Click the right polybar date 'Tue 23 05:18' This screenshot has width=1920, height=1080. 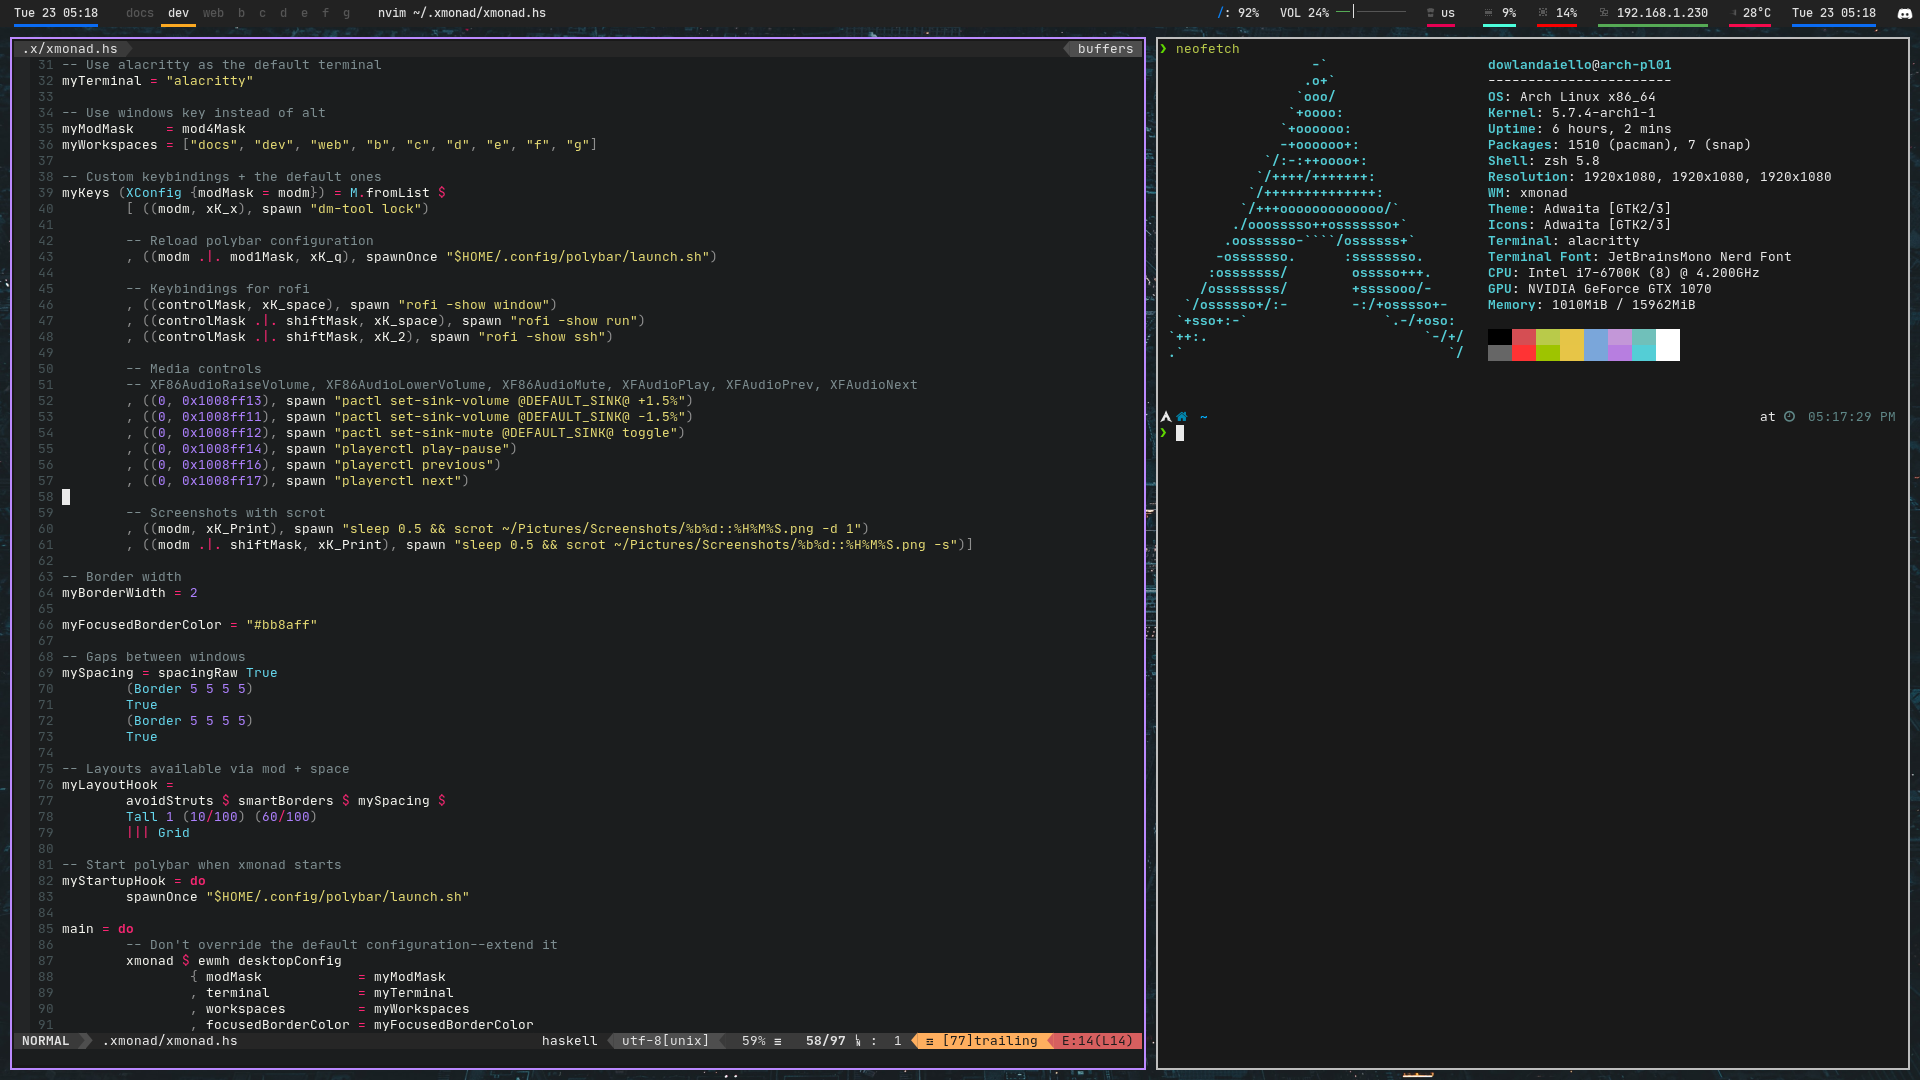coord(1833,13)
